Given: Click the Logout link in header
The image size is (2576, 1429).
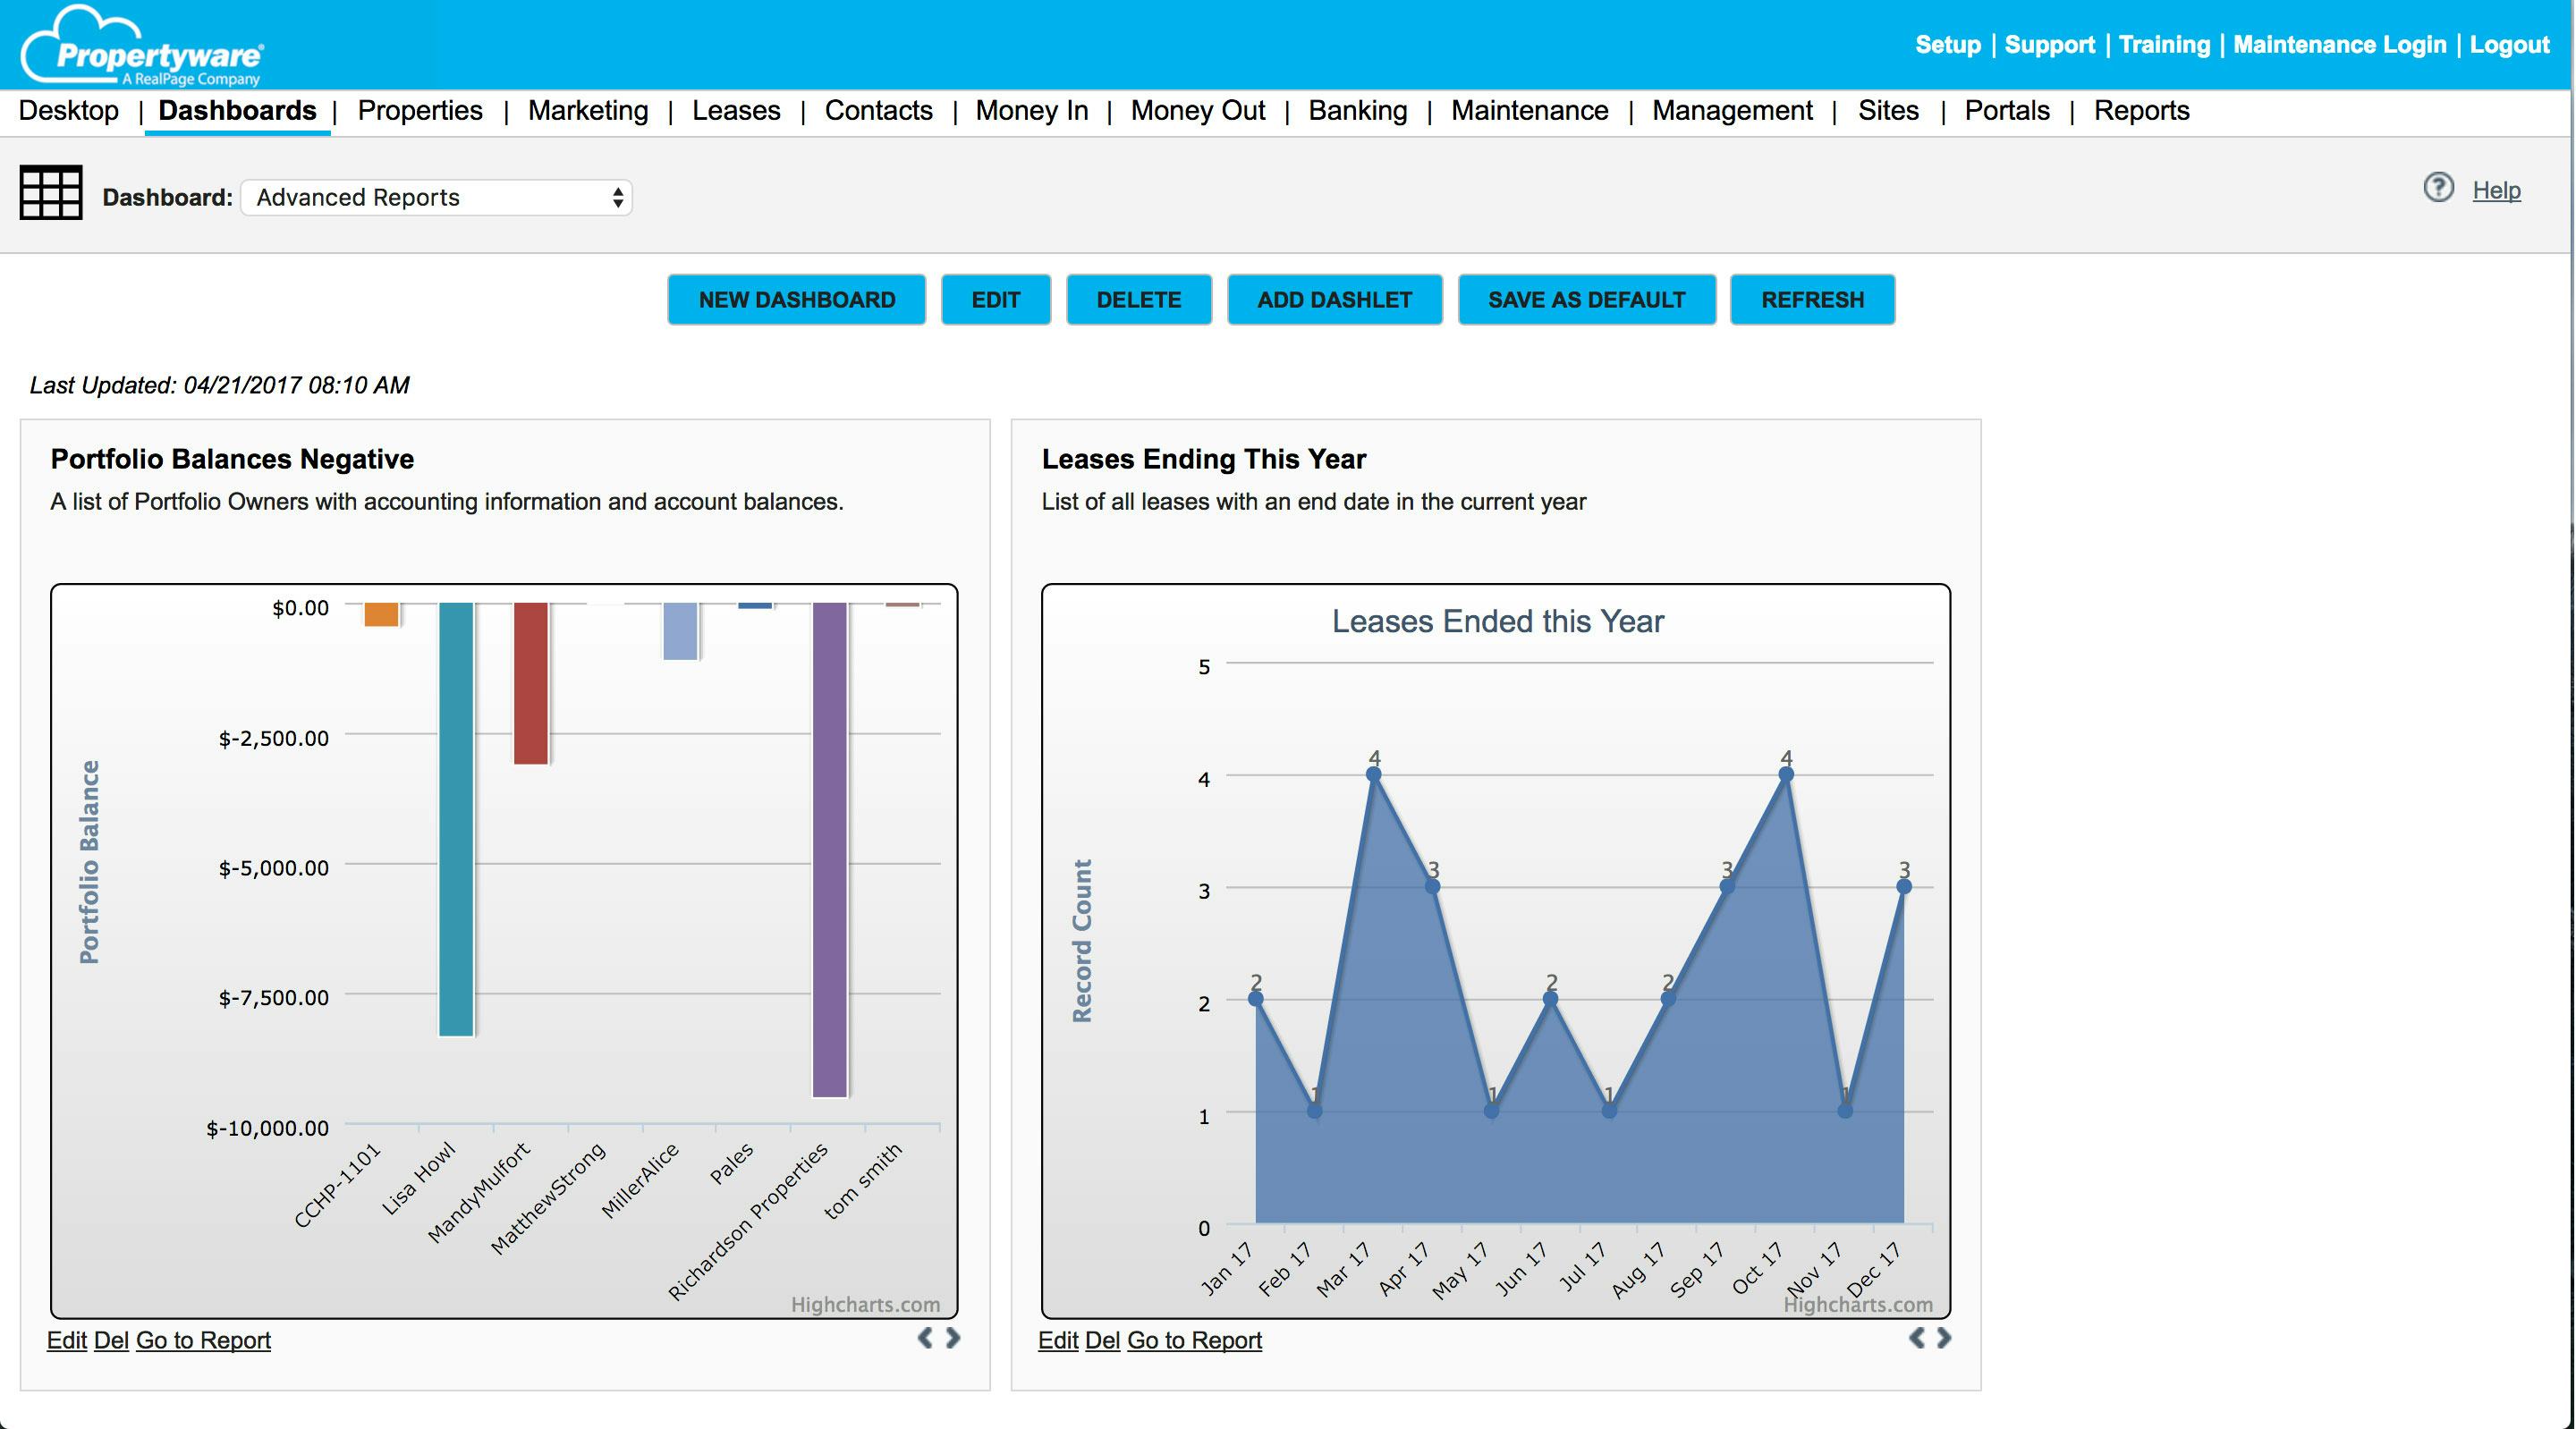Looking at the screenshot, I should click(x=2509, y=45).
